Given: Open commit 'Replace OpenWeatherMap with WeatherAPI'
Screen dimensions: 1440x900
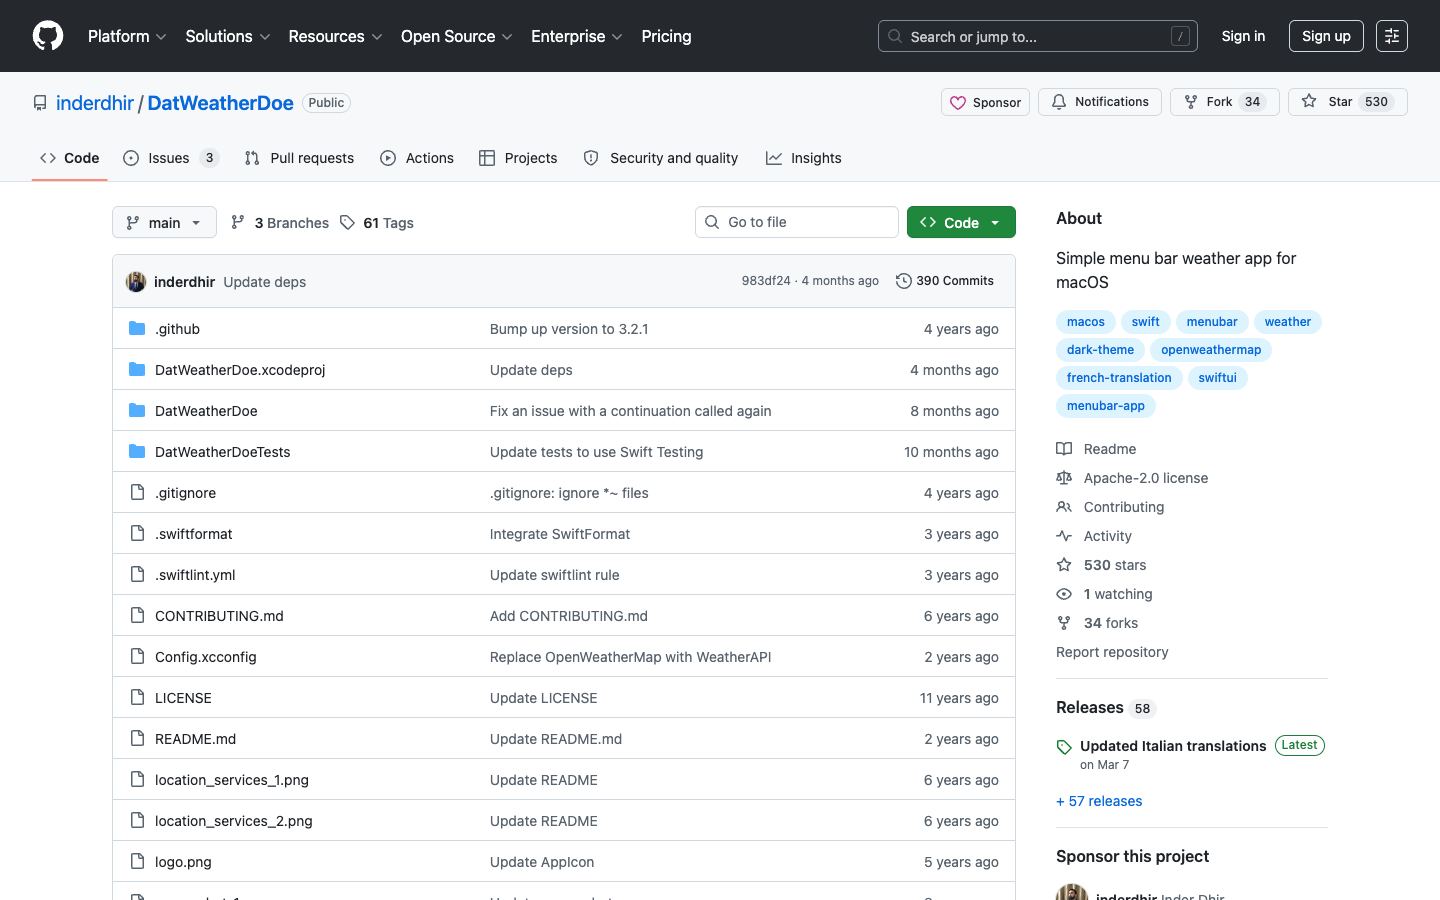Looking at the screenshot, I should point(630,657).
